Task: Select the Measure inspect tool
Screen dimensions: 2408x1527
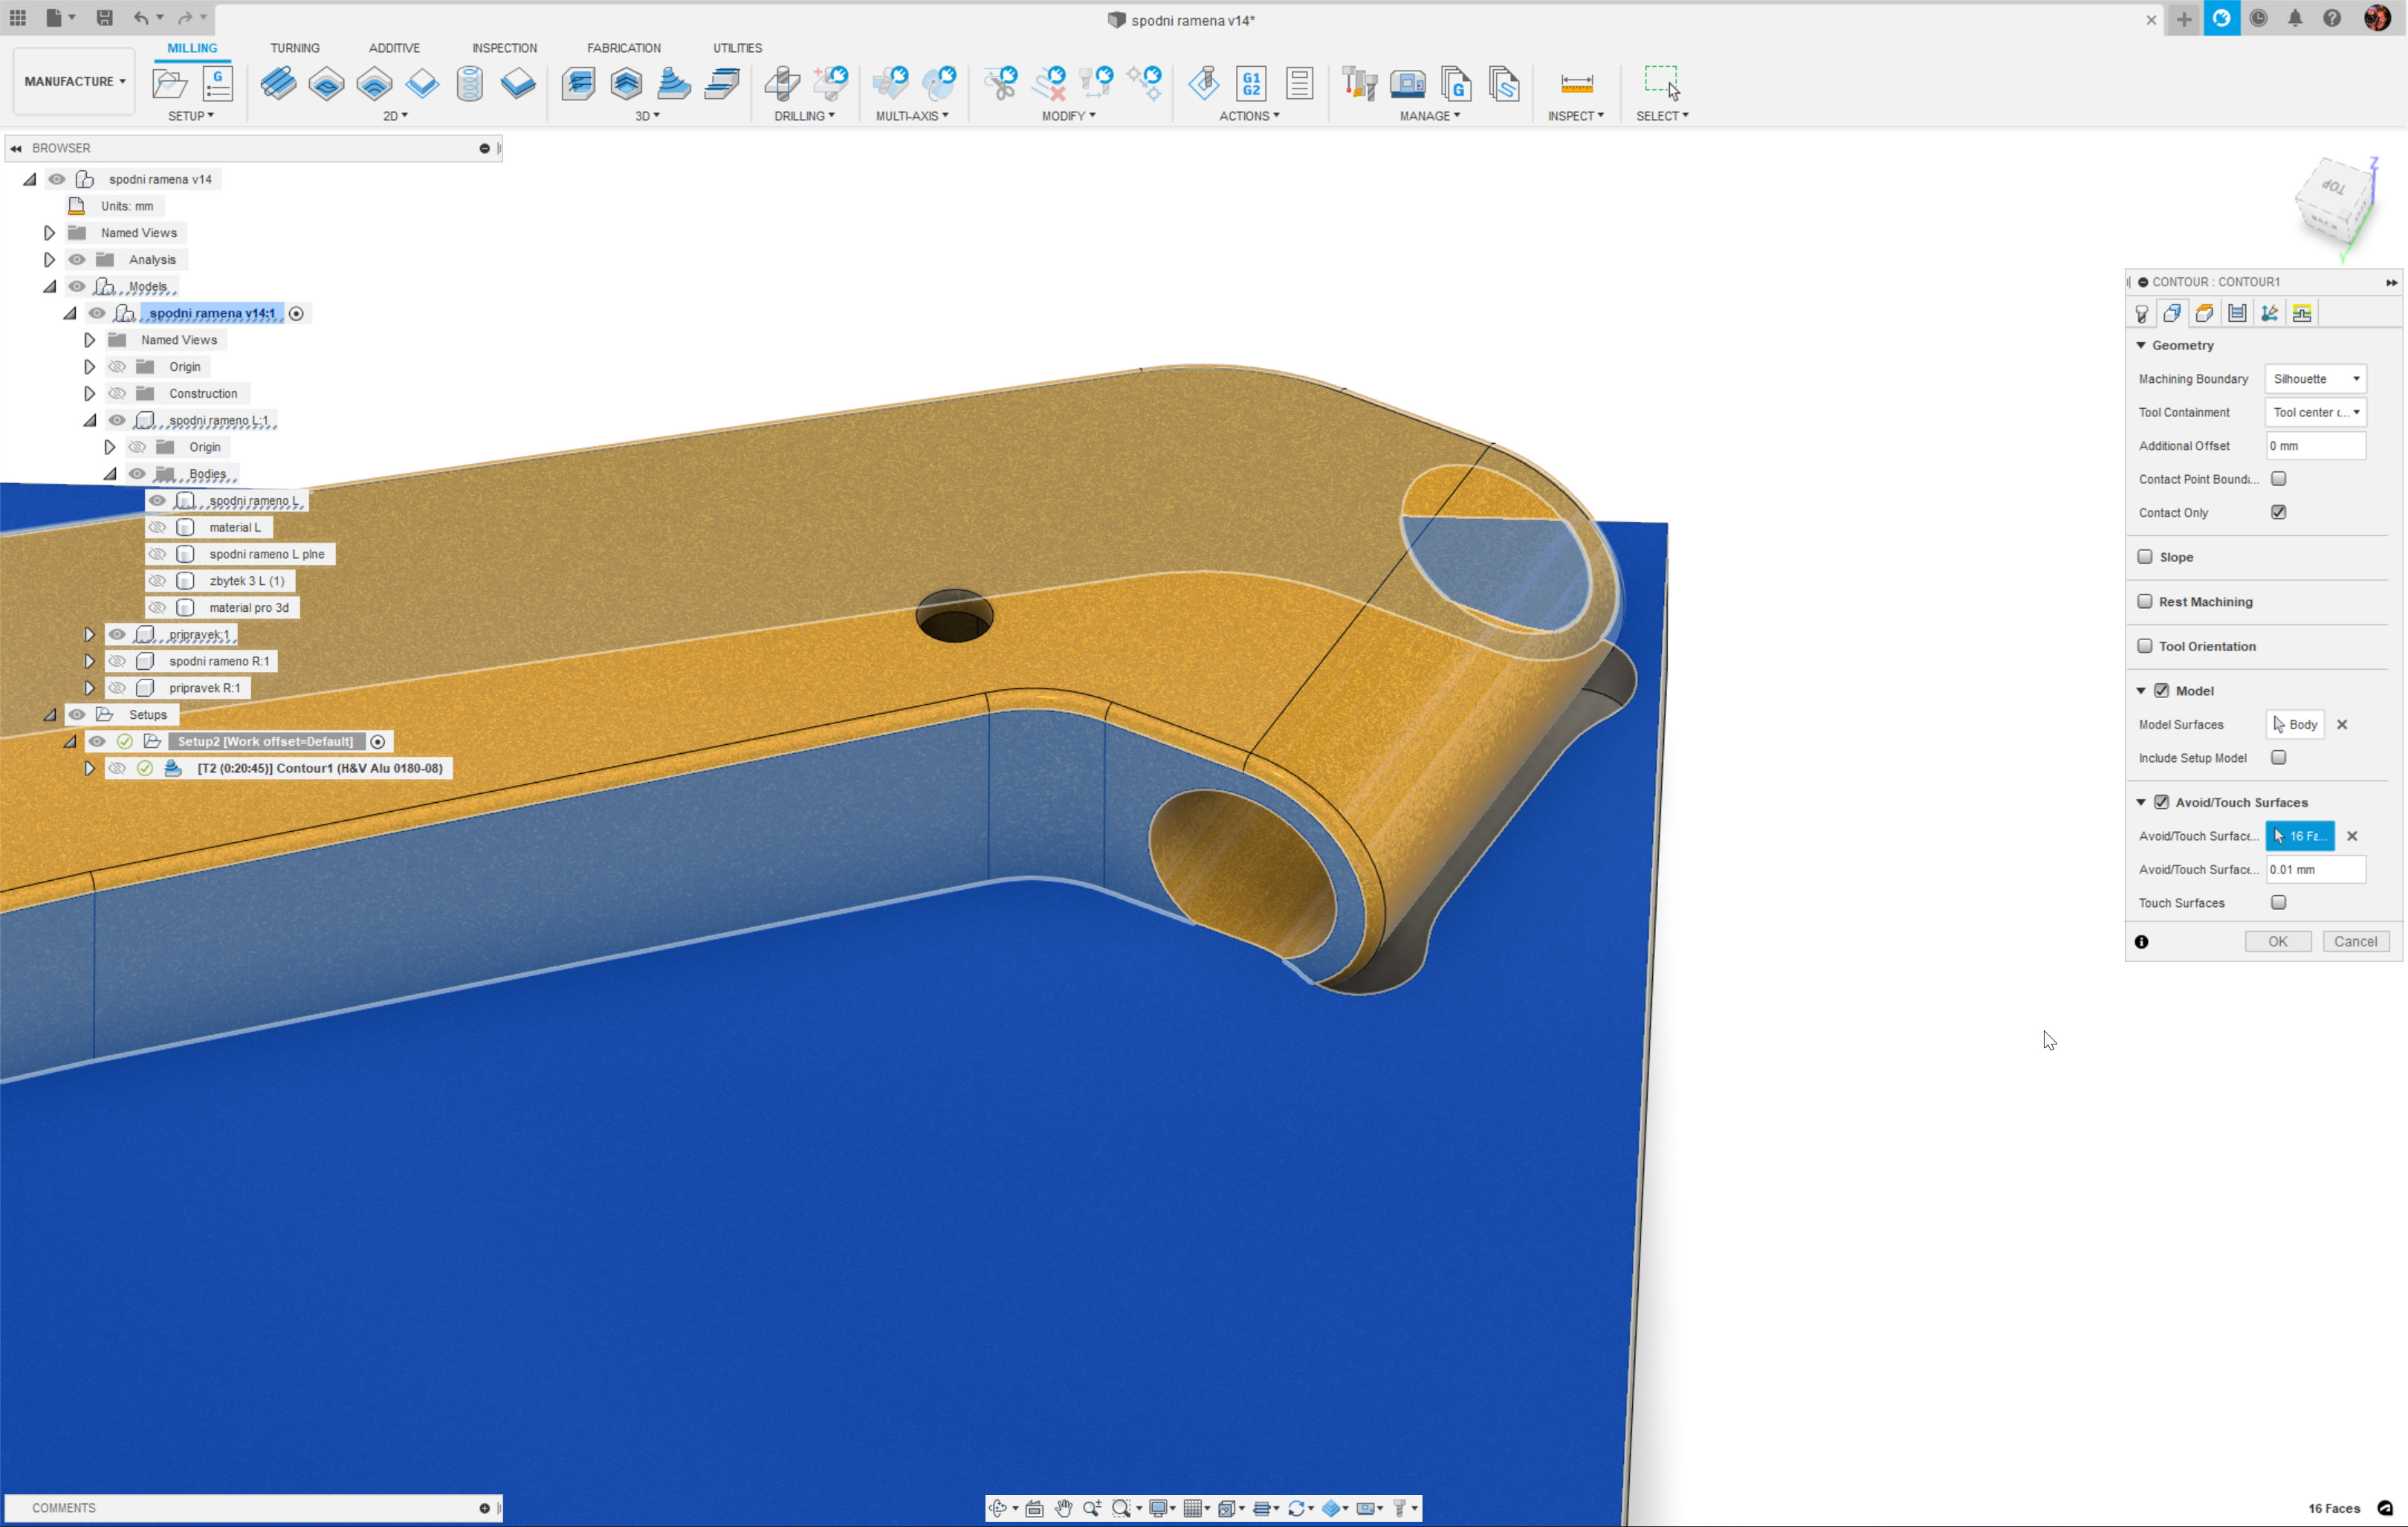Action: (x=1576, y=84)
